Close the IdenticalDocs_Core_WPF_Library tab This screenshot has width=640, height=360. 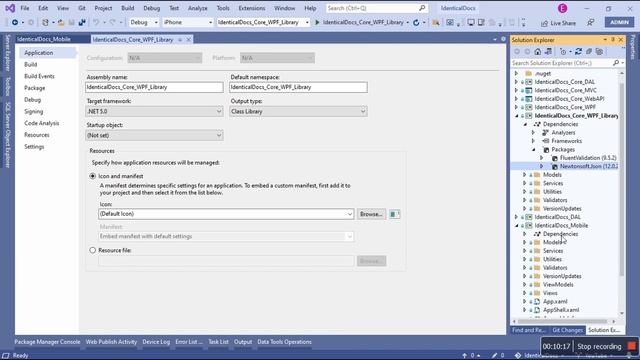coord(189,40)
